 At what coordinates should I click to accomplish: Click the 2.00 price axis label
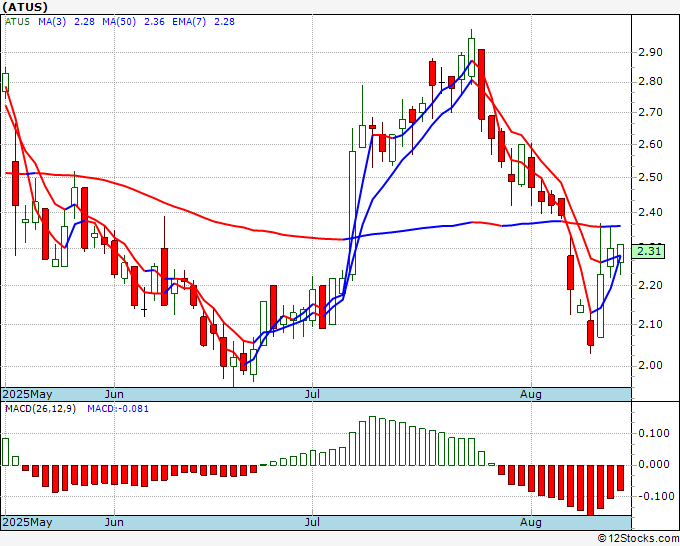click(651, 365)
